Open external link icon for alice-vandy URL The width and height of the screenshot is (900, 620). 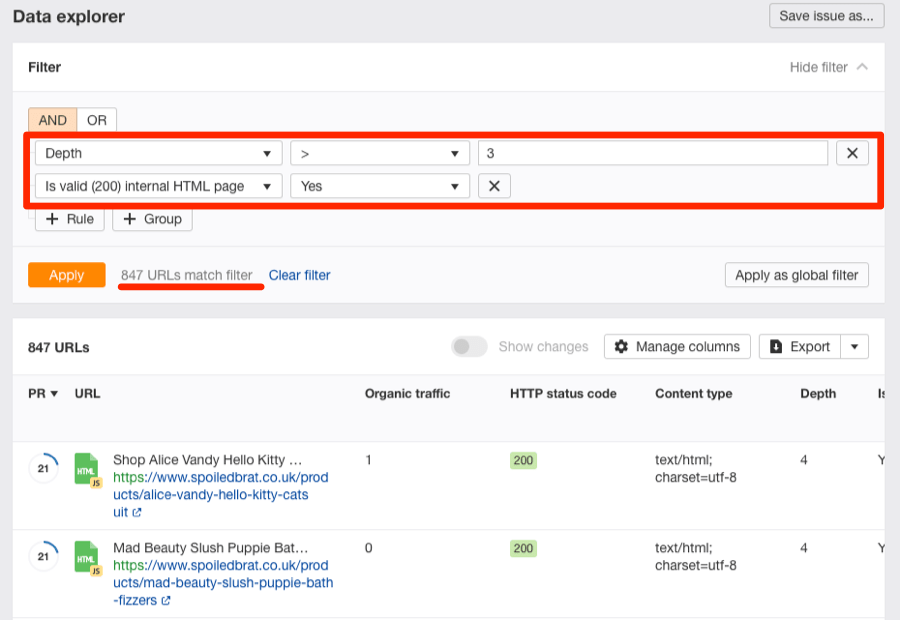(x=137, y=513)
